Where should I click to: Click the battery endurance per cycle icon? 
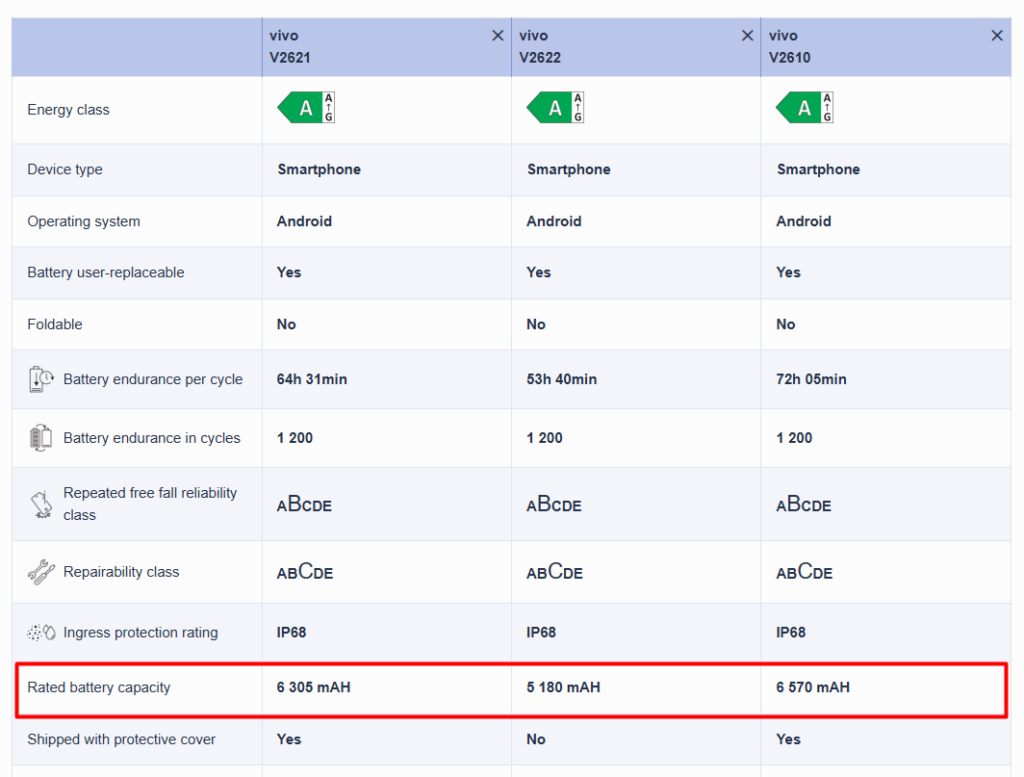[x=41, y=379]
